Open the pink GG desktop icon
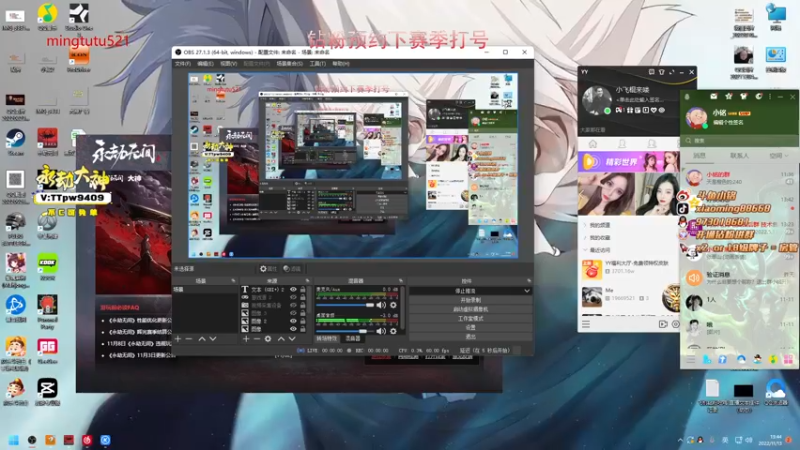Screen dimensions: 800x450 point(47,349)
